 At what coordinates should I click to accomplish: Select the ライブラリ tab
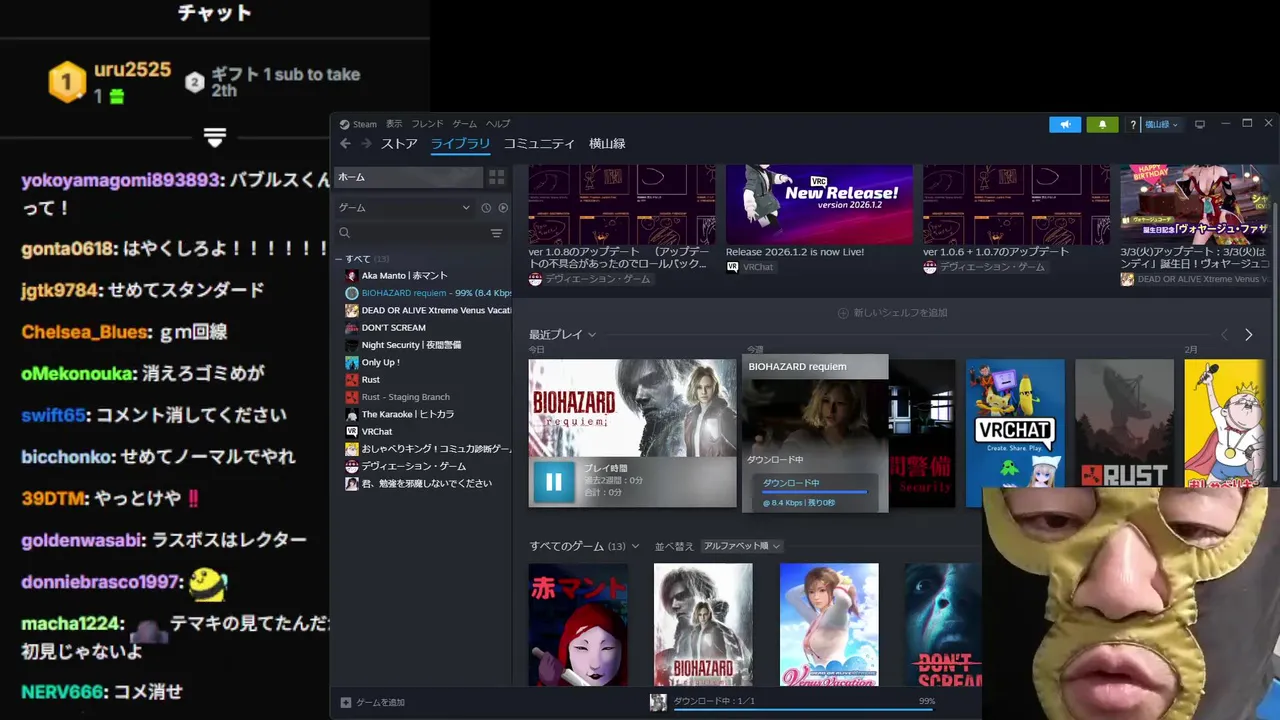[460, 144]
